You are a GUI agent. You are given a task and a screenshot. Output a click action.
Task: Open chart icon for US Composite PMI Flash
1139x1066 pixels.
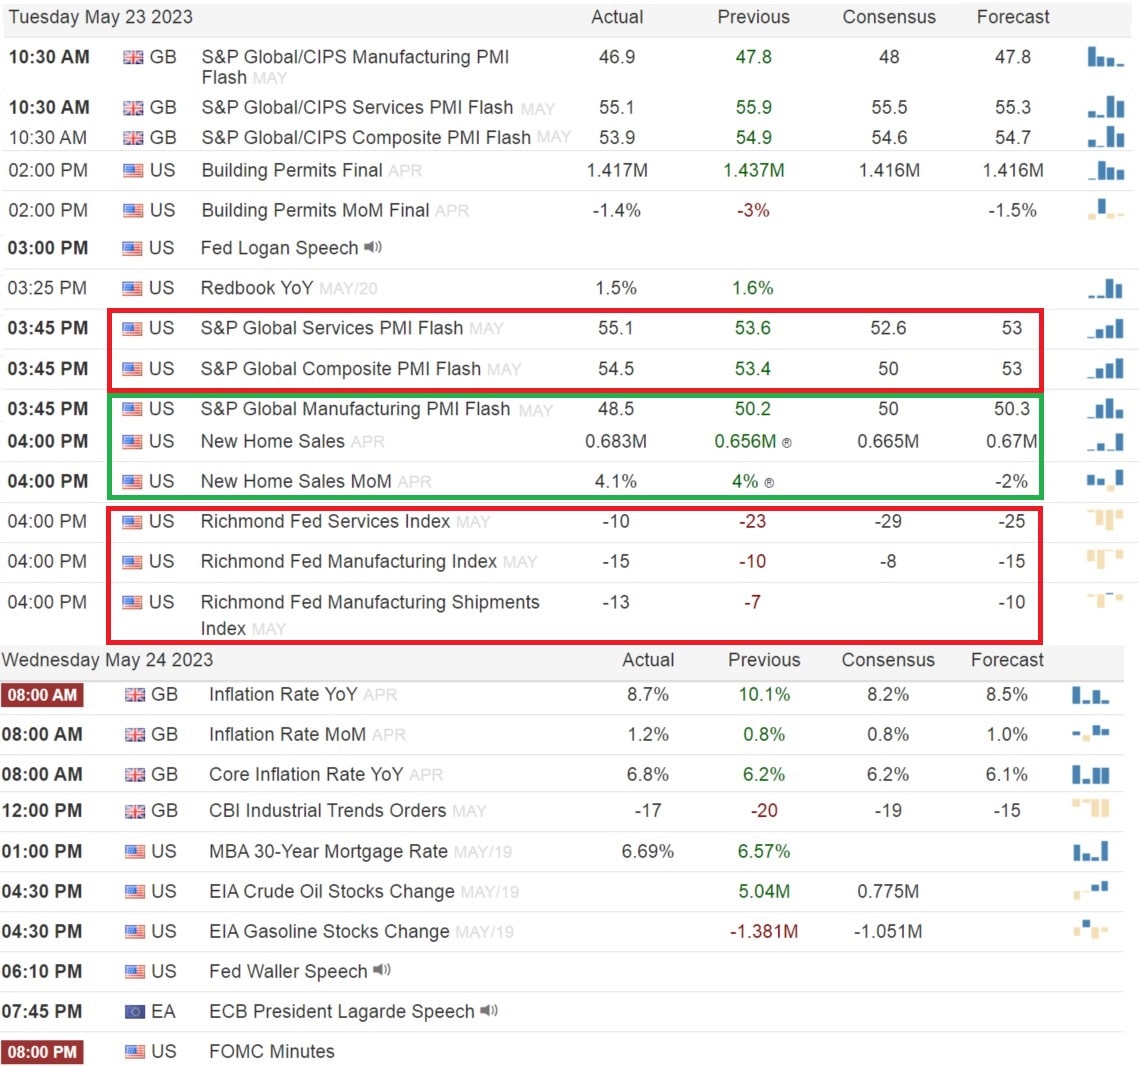1105,369
